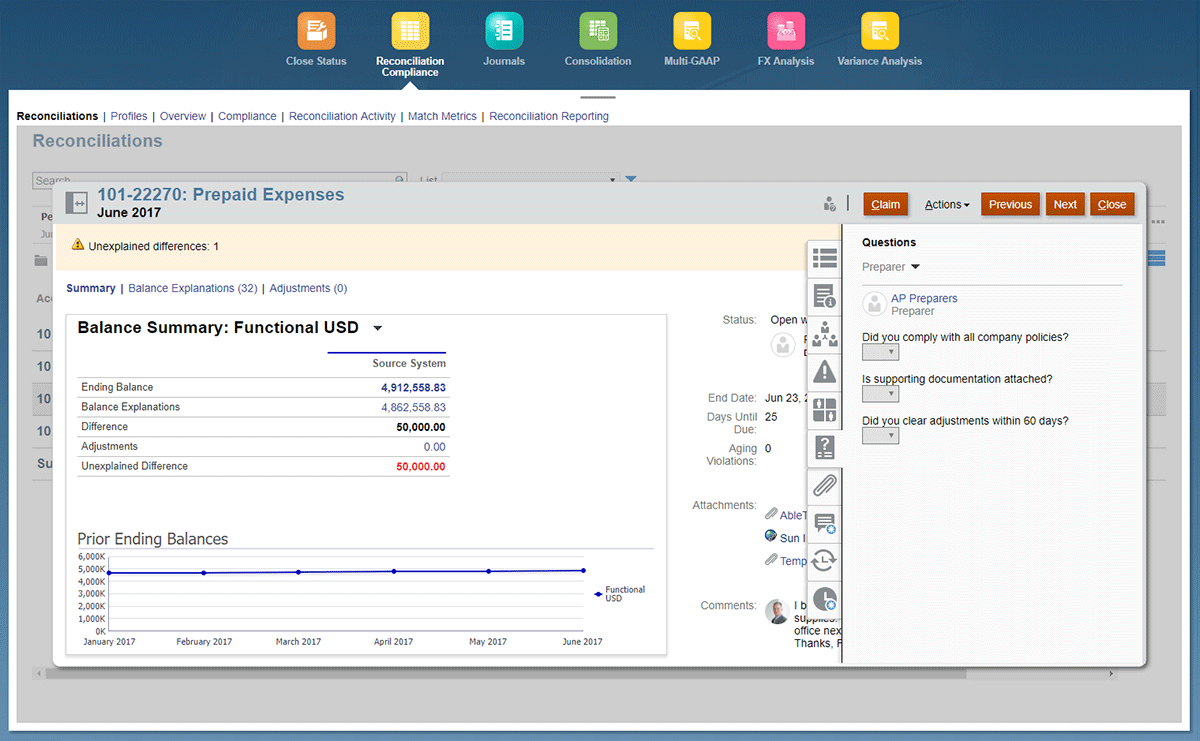
Task: Go to the Match Metrics tab
Action: (442, 116)
